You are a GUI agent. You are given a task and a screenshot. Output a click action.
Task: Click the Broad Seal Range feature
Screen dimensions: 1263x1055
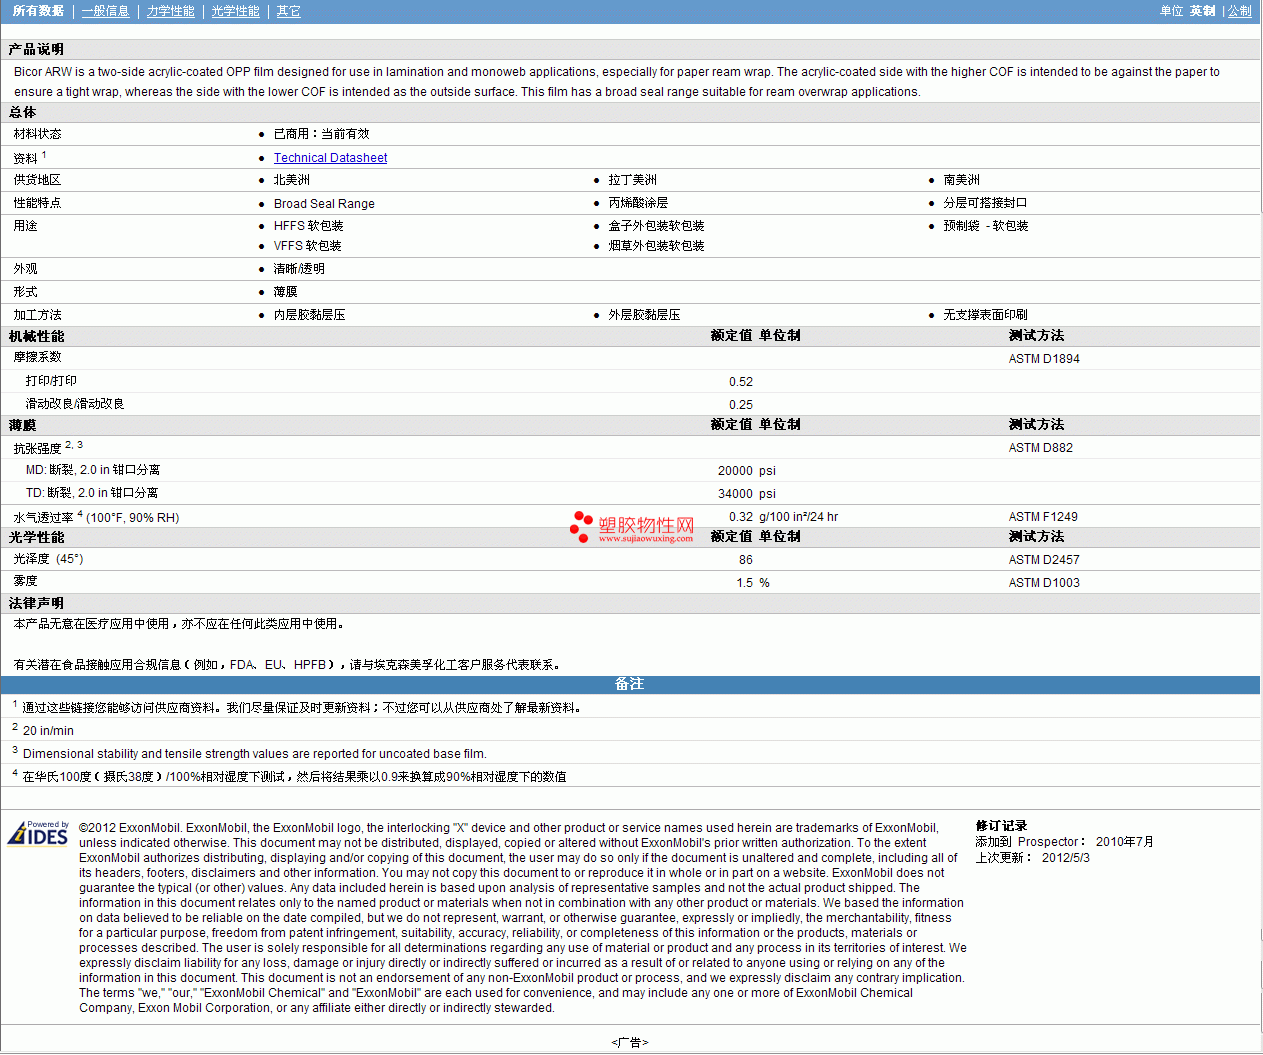pos(324,203)
